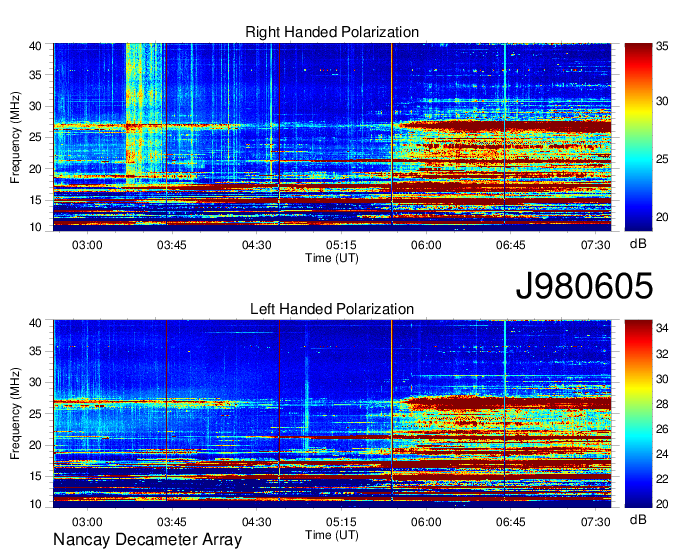The image size is (680, 552).
Task: Click the 04:30 tick under Right Handed plot
Action: (x=257, y=245)
